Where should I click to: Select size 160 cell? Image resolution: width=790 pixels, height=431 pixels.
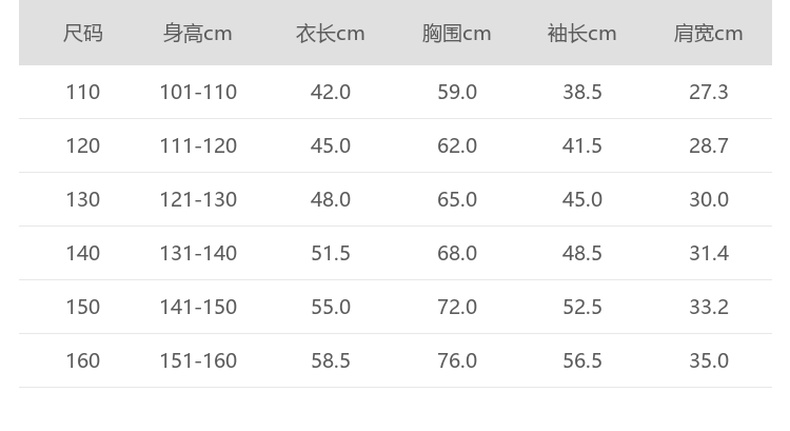pyautogui.click(x=83, y=361)
